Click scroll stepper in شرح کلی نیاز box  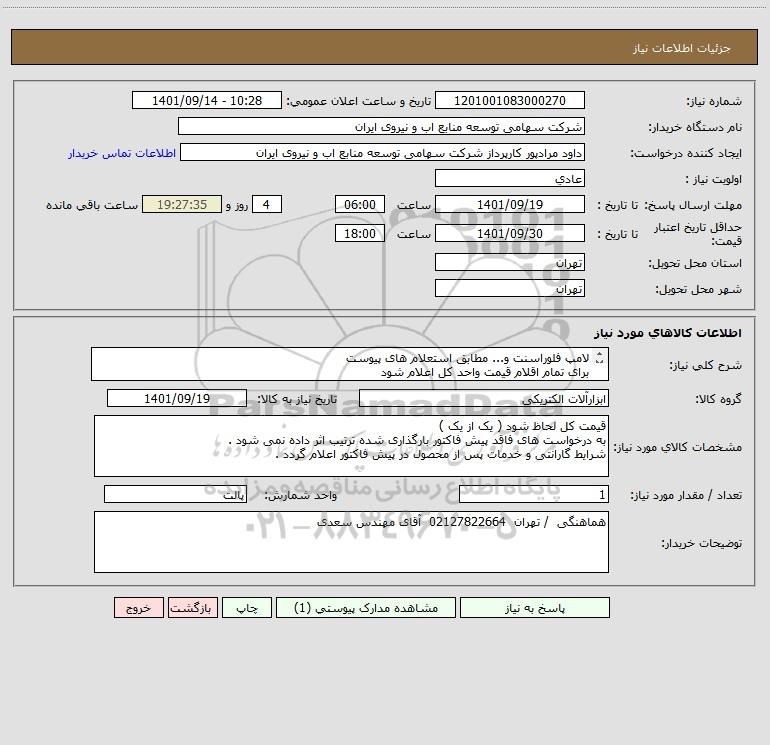pyautogui.click(x=599, y=359)
